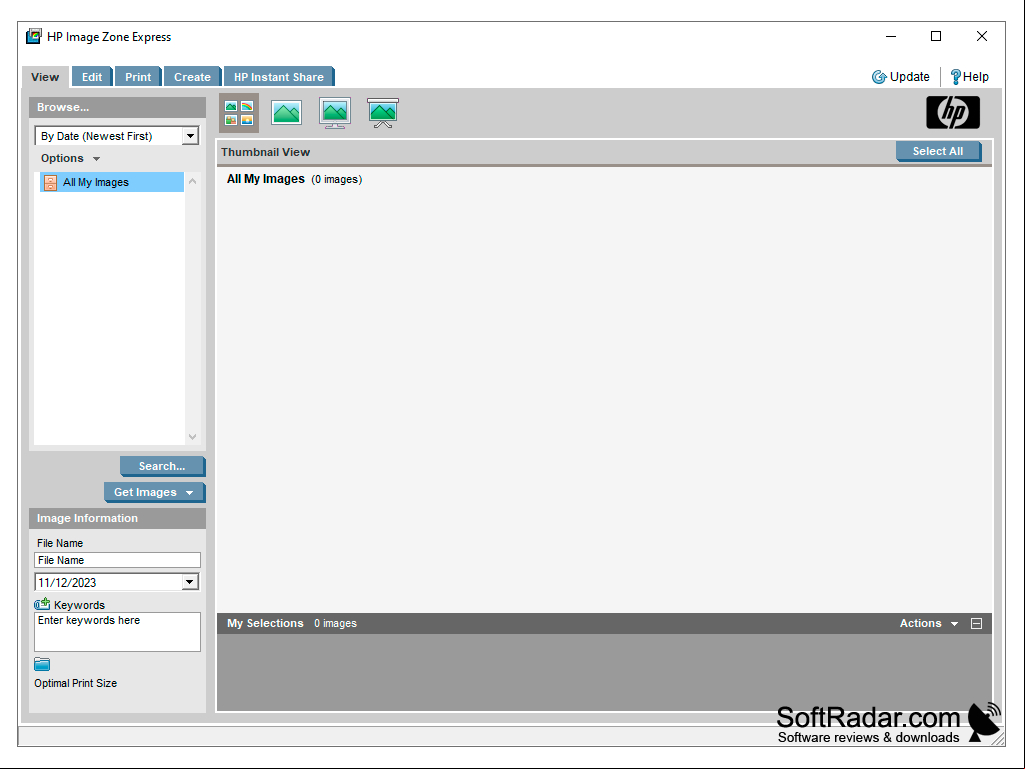1025x769 pixels.
Task: Switch to the Print tab
Action: pos(138,77)
